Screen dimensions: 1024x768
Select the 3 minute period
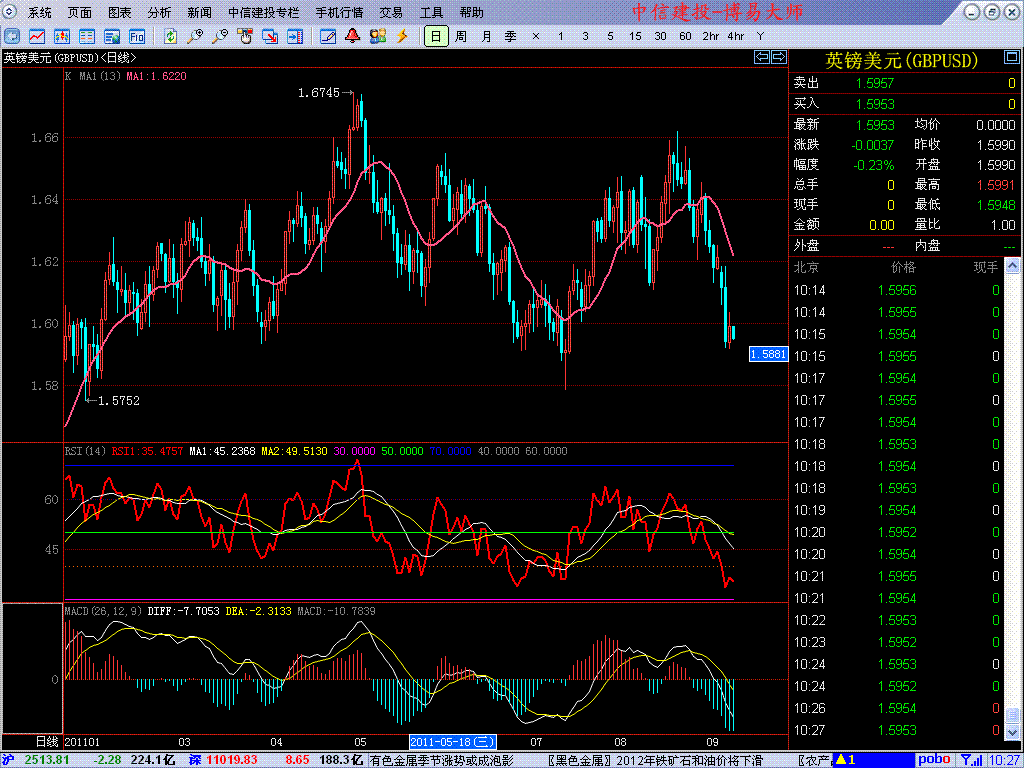(585, 37)
